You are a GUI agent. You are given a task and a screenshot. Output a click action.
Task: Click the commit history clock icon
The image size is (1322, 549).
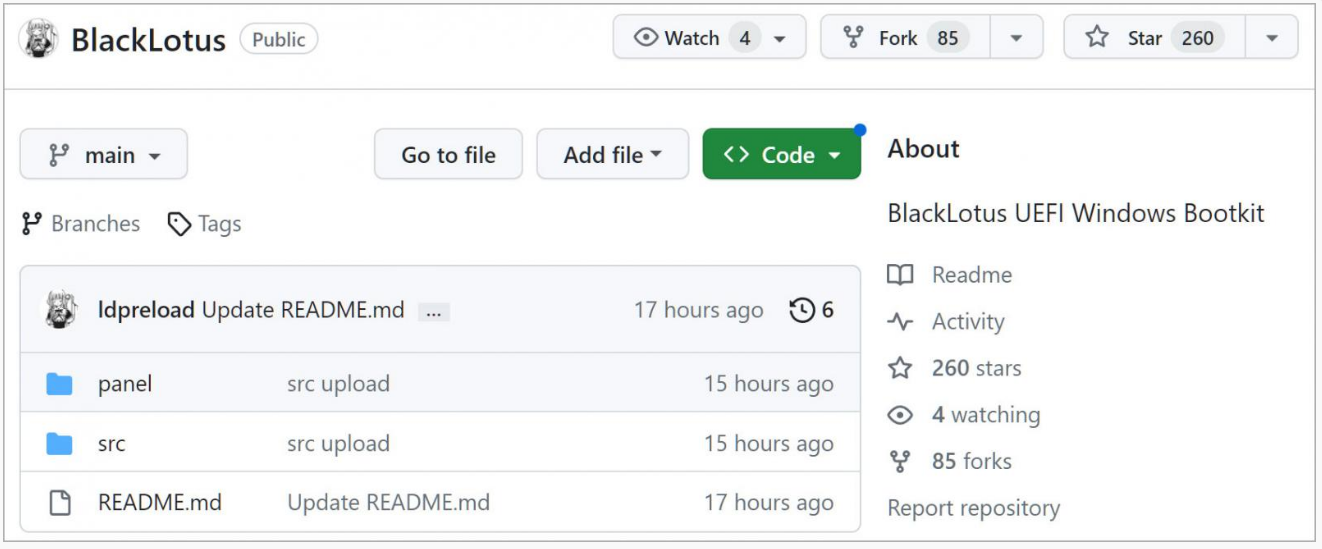(802, 310)
